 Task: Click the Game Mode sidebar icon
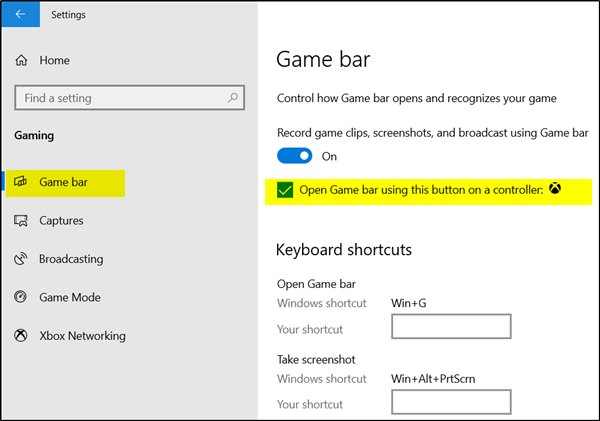click(x=21, y=297)
